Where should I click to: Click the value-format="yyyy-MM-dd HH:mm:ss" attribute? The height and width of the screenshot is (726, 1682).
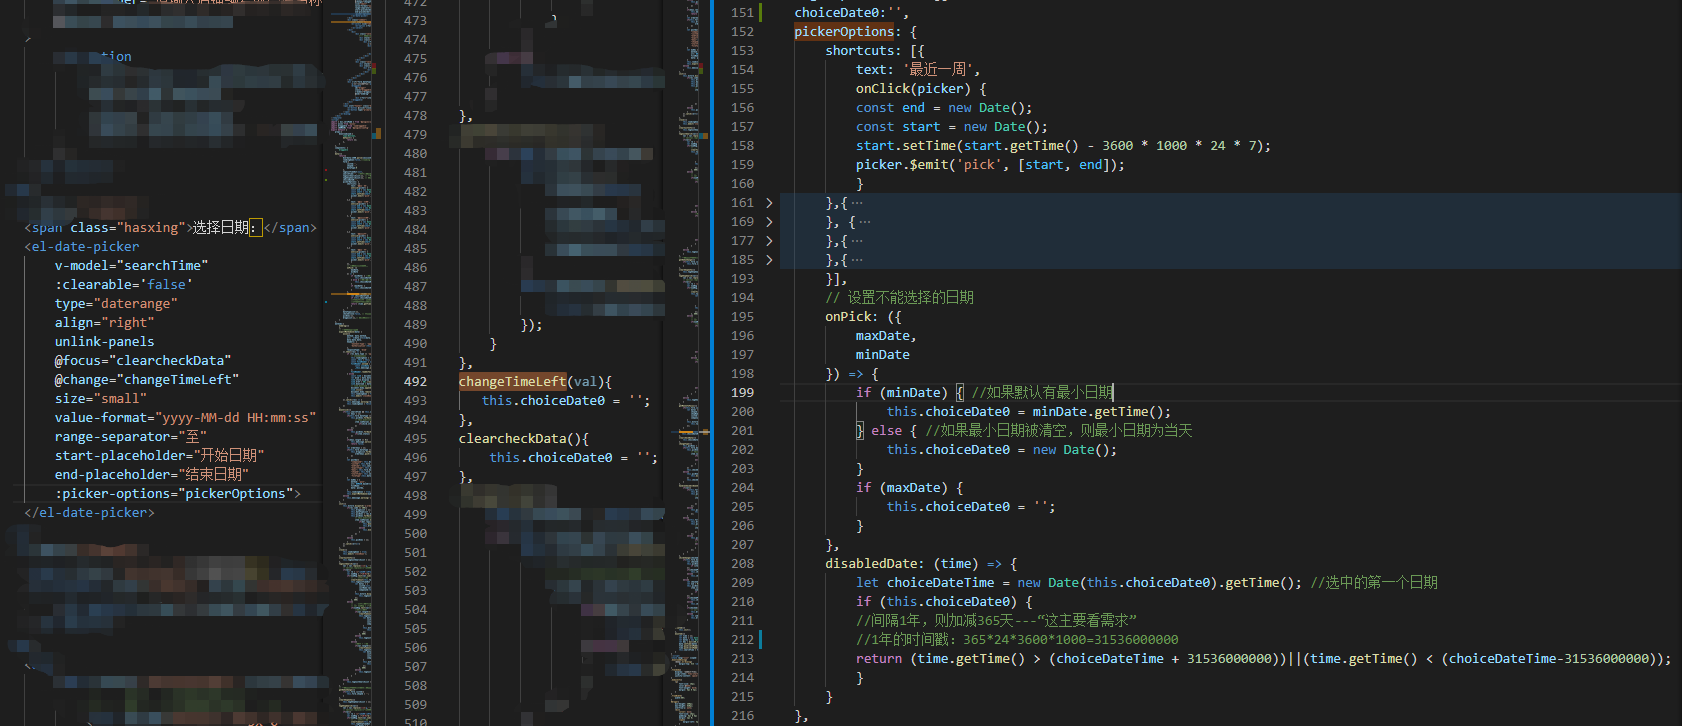[x=185, y=418]
